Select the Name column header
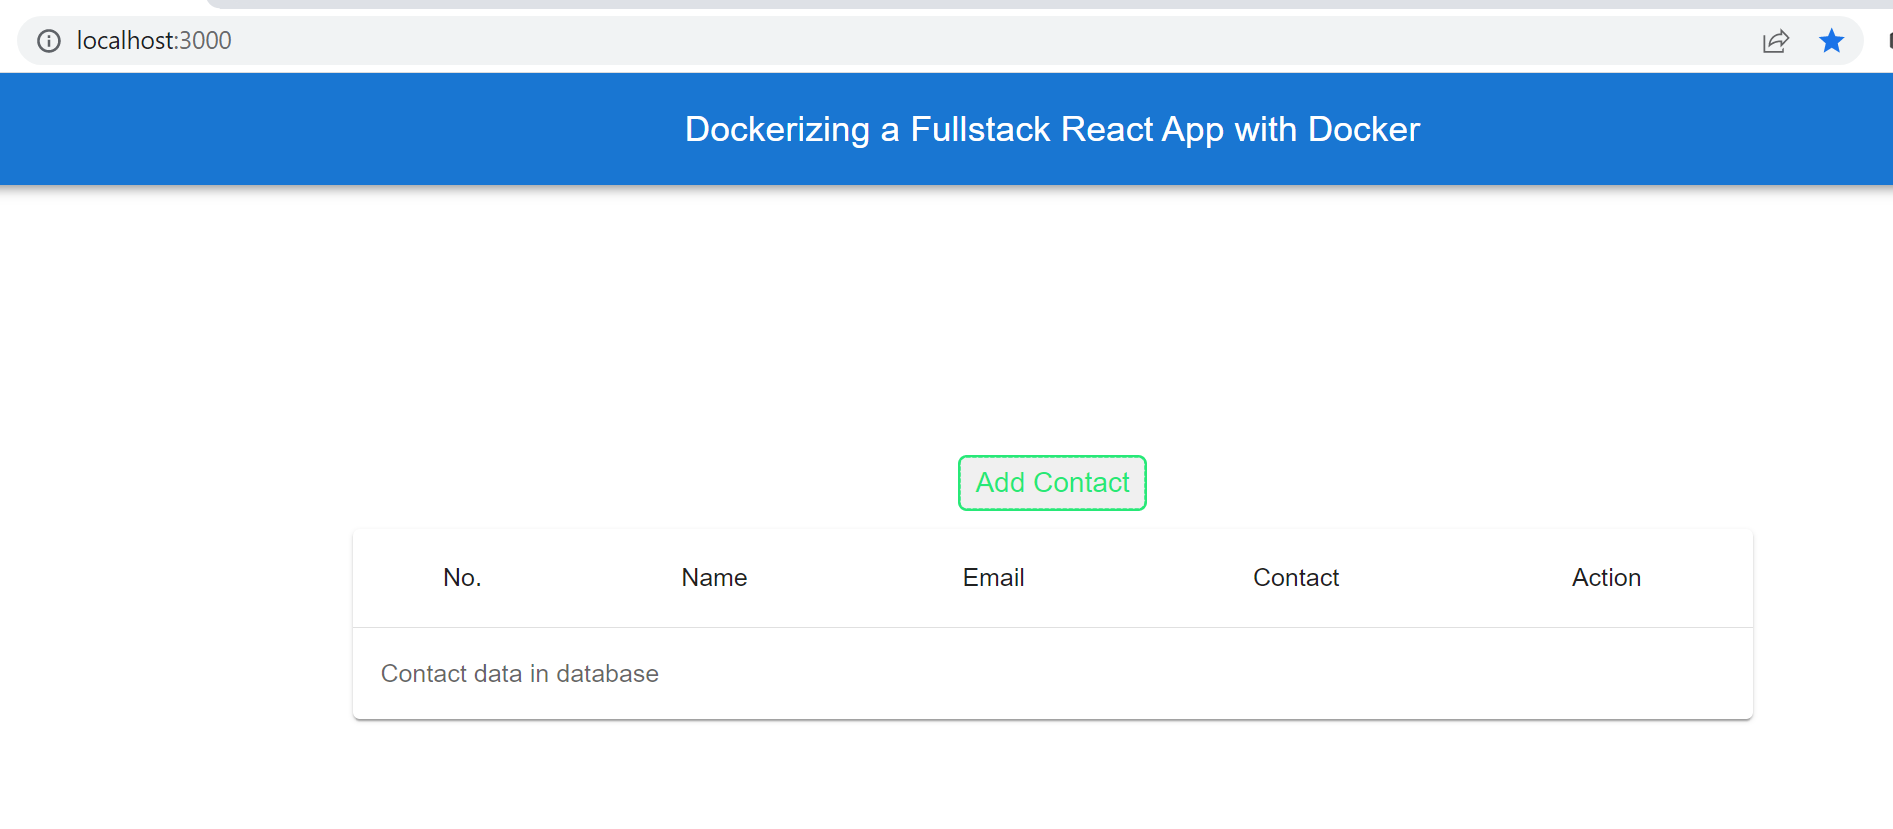 714,578
